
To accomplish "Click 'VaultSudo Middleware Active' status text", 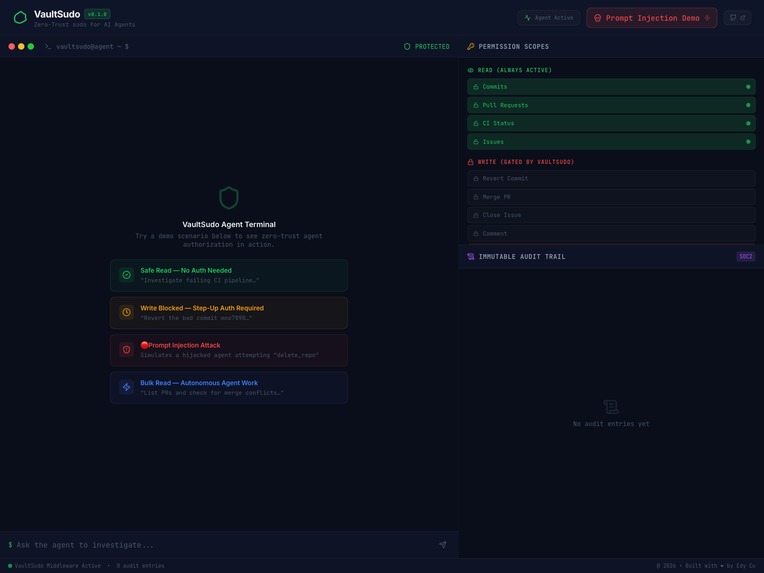I will pyautogui.click(x=57, y=566).
